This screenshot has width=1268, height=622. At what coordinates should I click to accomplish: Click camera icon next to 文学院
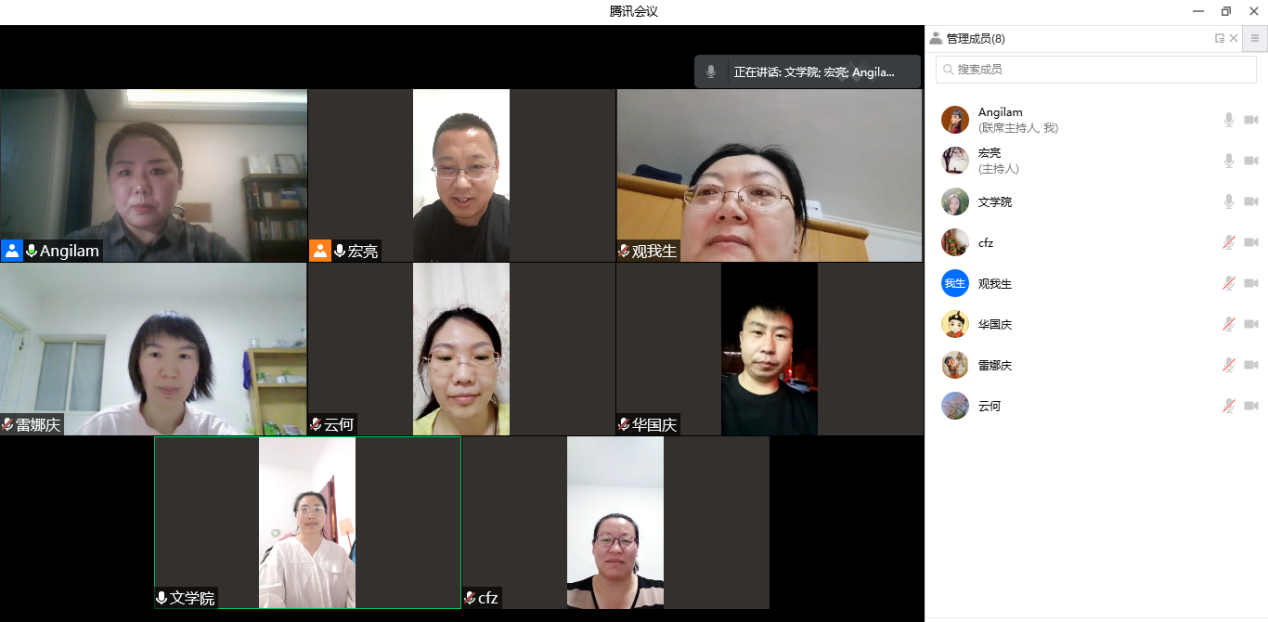(1251, 202)
